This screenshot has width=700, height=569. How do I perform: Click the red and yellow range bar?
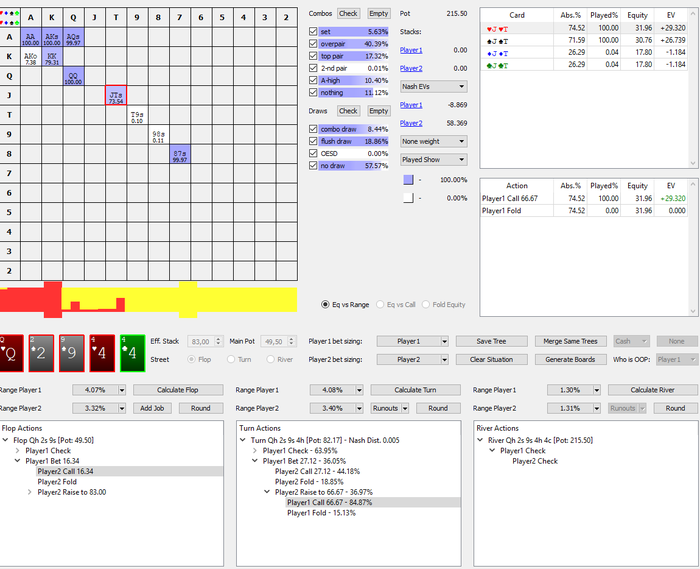[148, 299]
